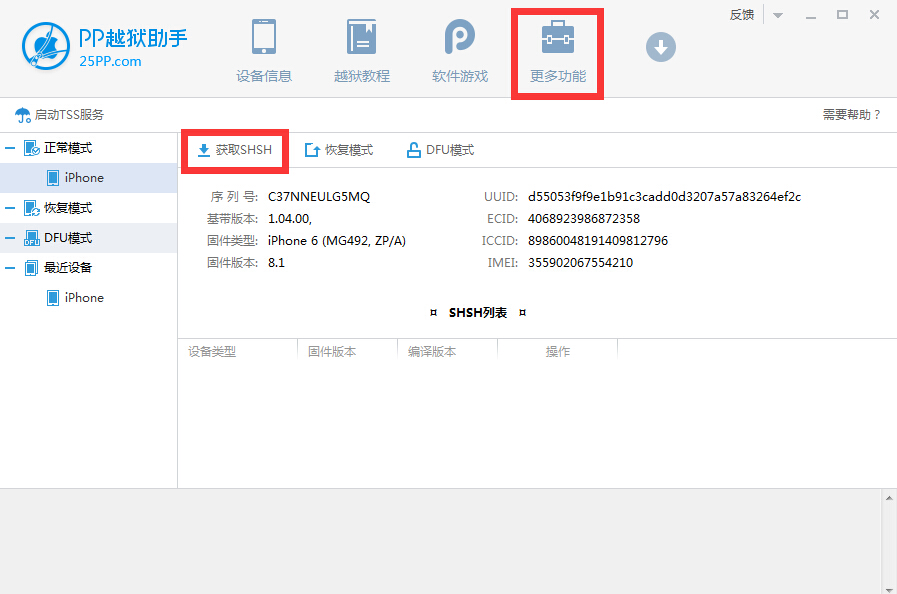897x594 pixels.
Task: Click the 恢复模式 toolbar button
Action: (x=339, y=151)
